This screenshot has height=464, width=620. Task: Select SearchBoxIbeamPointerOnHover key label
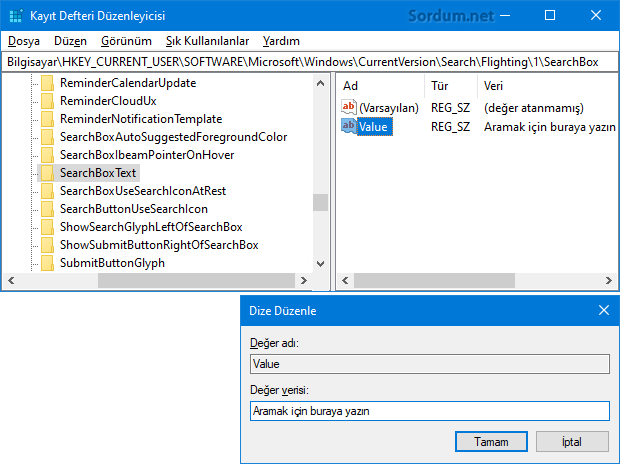(x=147, y=155)
